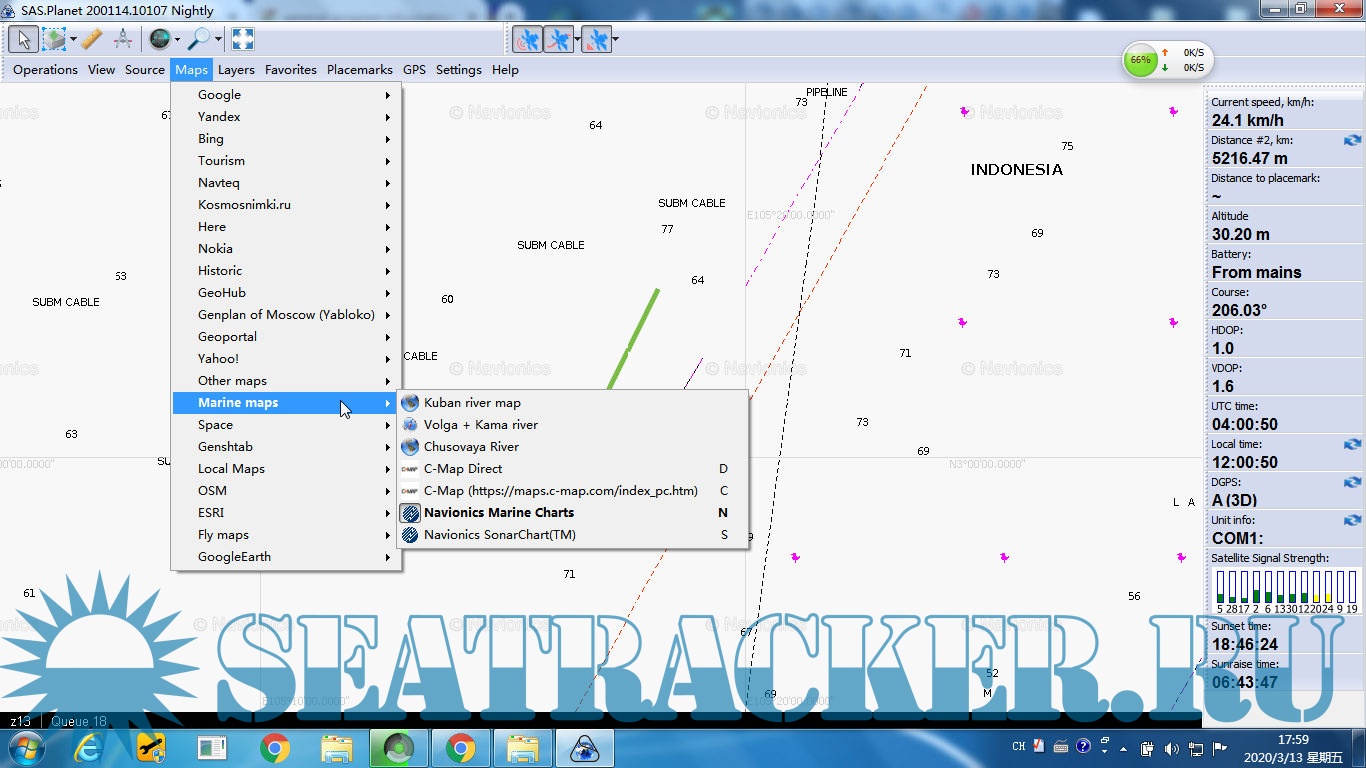Click the magnifying glass go-to icon
The width and height of the screenshot is (1366, 768).
[x=199, y=40]
